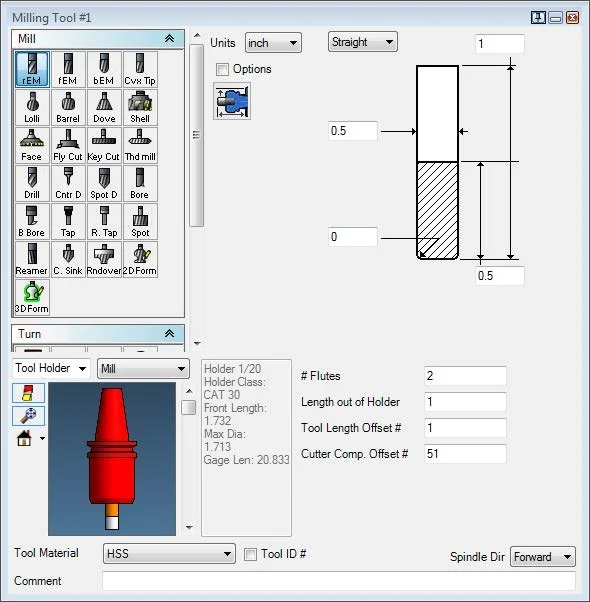This screenshot has width=590, height=602.
Task: Select the Shell mill tool
Action: (x=140, y=108)
